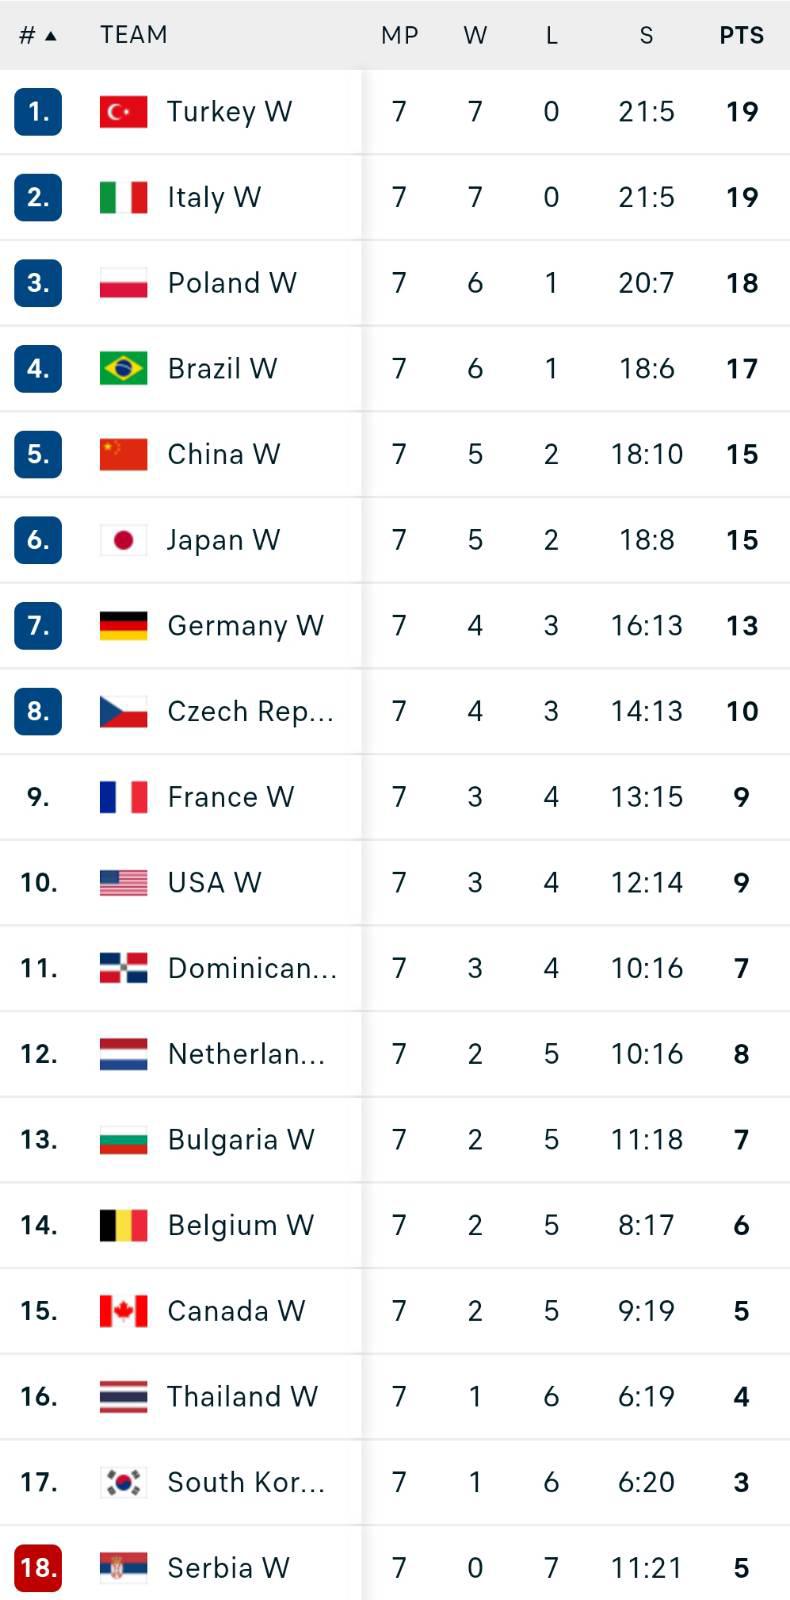Sort table by PTS column header

point(741,35)
